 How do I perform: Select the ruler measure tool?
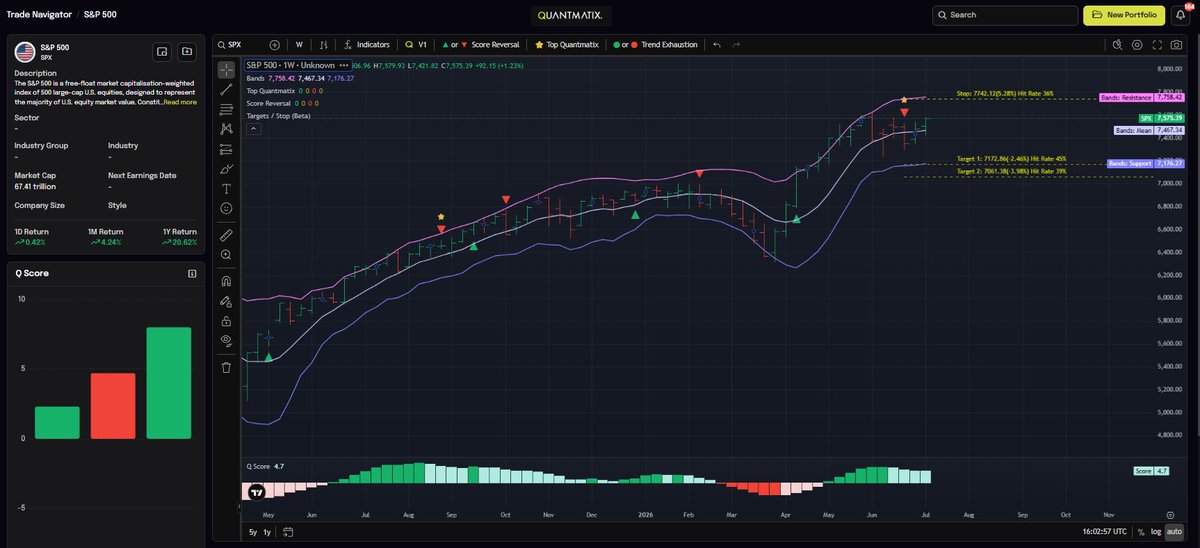coord(226,235)
